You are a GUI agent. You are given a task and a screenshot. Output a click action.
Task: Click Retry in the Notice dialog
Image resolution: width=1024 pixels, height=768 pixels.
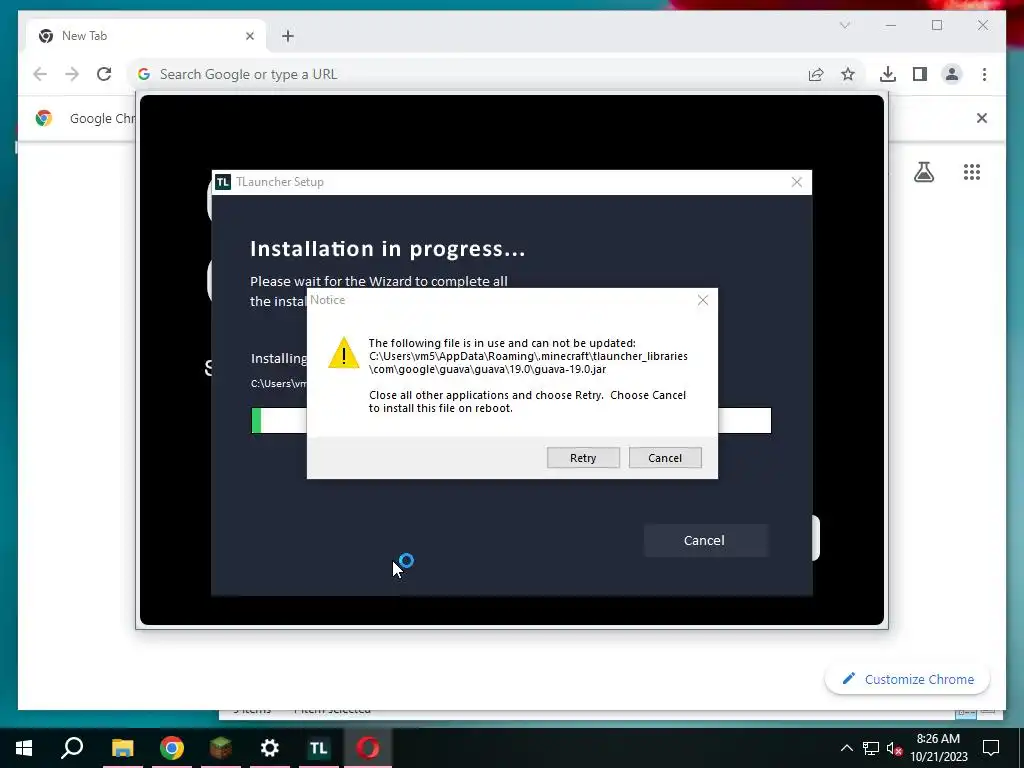583,458
